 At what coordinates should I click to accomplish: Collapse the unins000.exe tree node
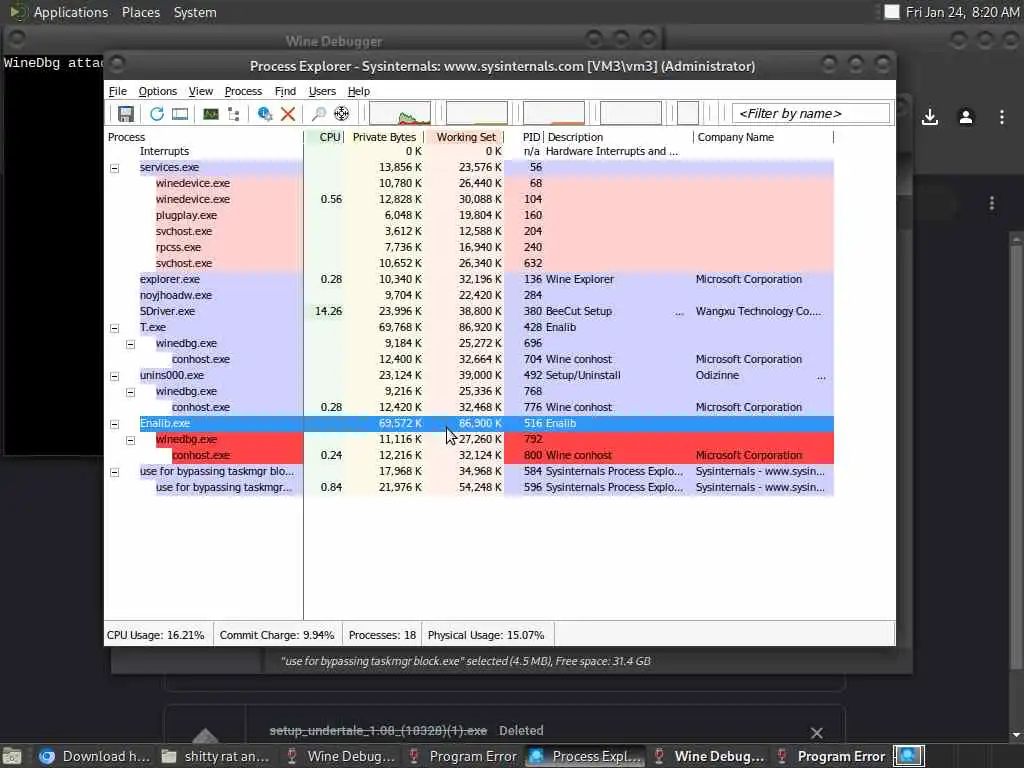point(115,376)
